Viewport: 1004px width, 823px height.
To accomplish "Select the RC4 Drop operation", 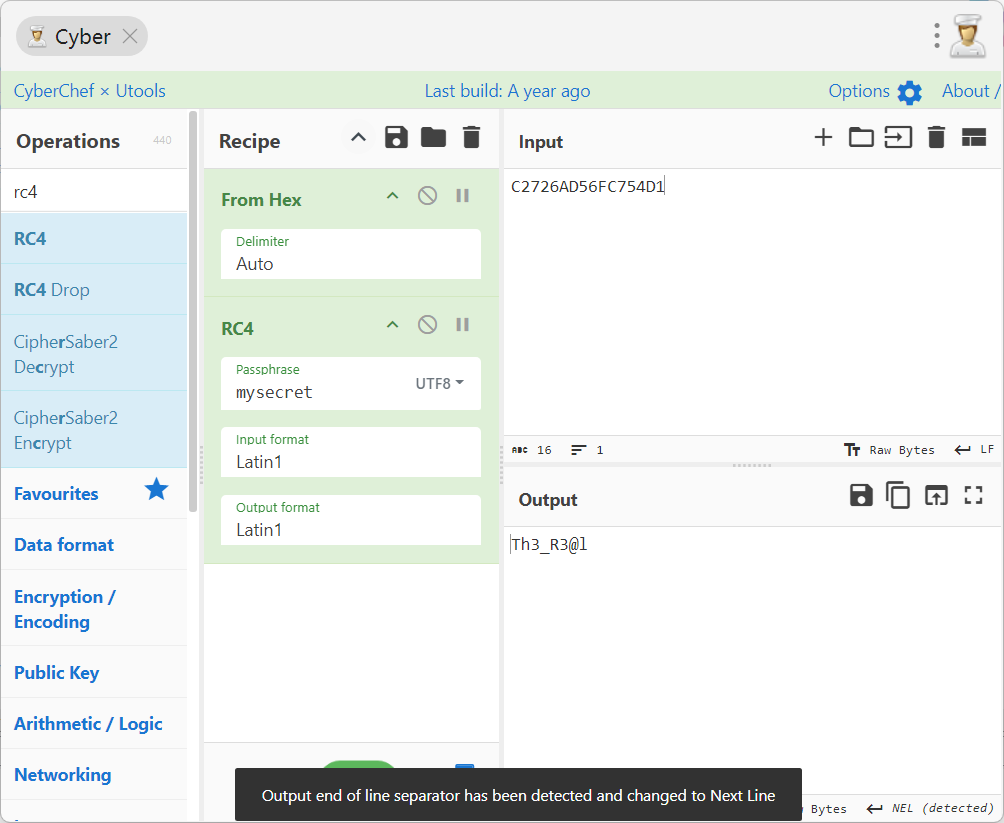I will [x=94, y=289].
